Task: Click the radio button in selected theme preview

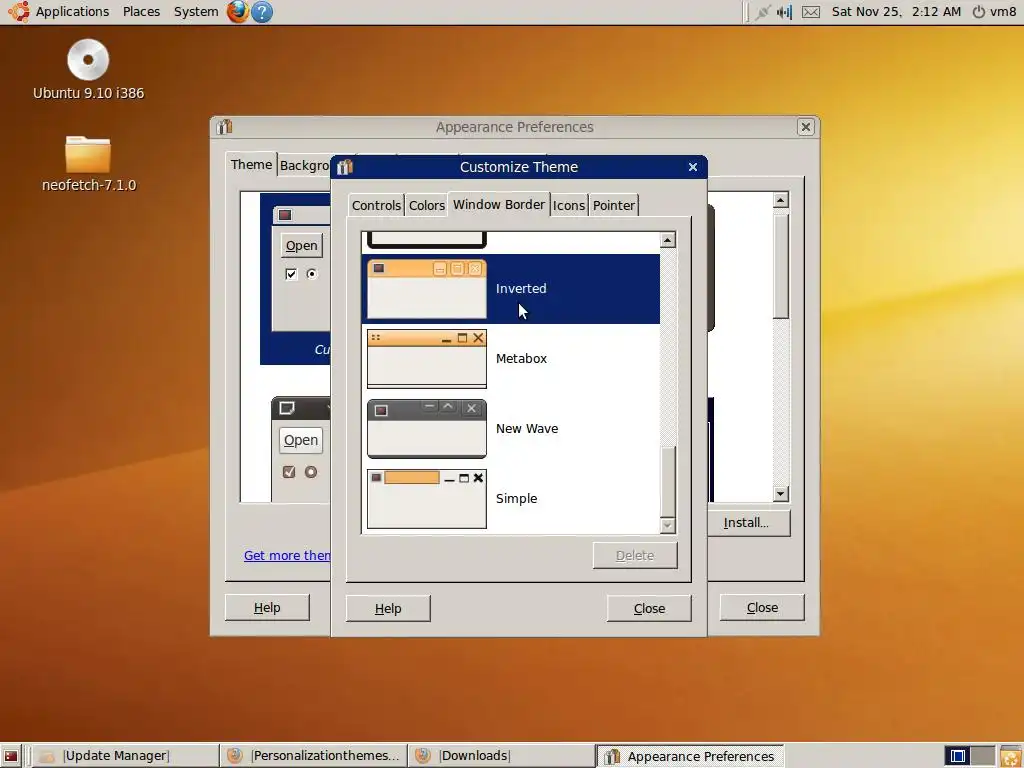Action: [312, 274]
